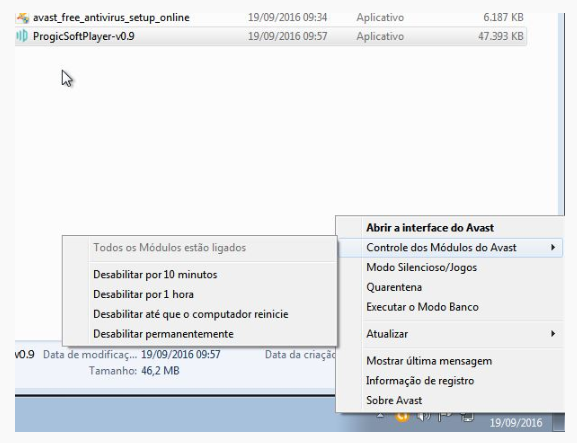
Task: Click date 19/09/2016 09:34 cell
Action: [287, 17]
